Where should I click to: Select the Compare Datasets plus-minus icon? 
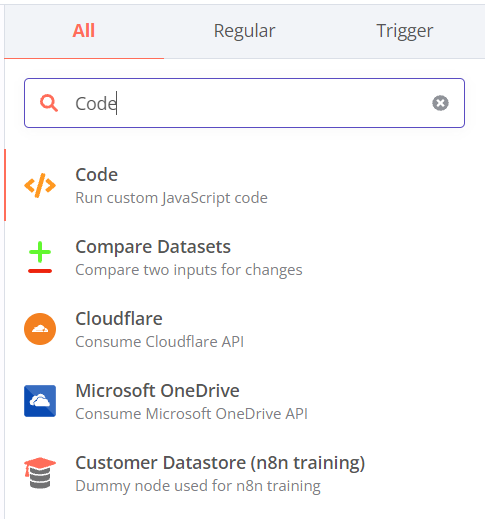tap(40, 257)
